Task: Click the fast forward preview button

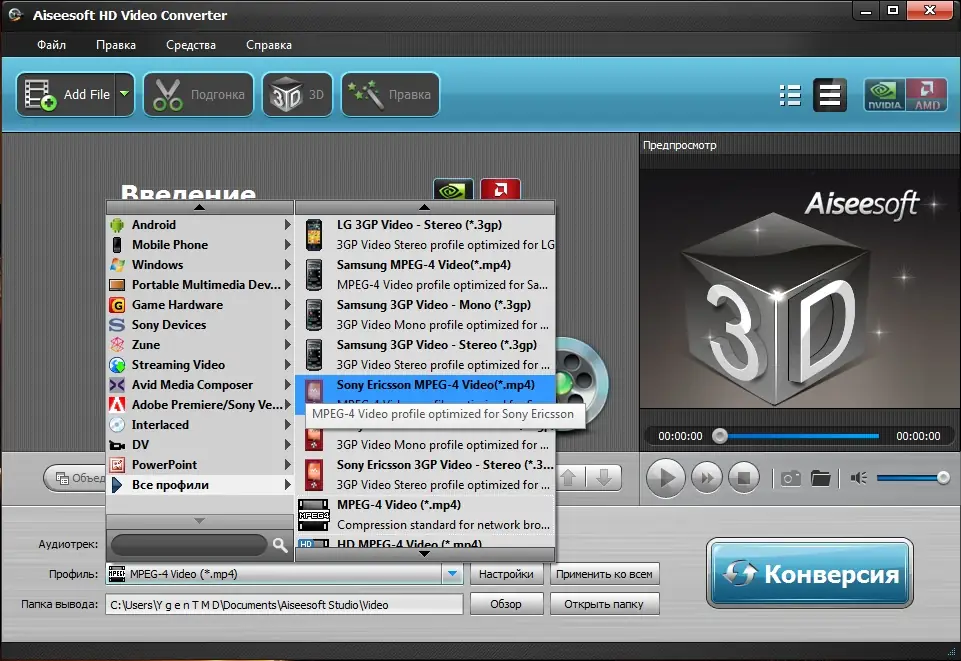Action: 707,478
